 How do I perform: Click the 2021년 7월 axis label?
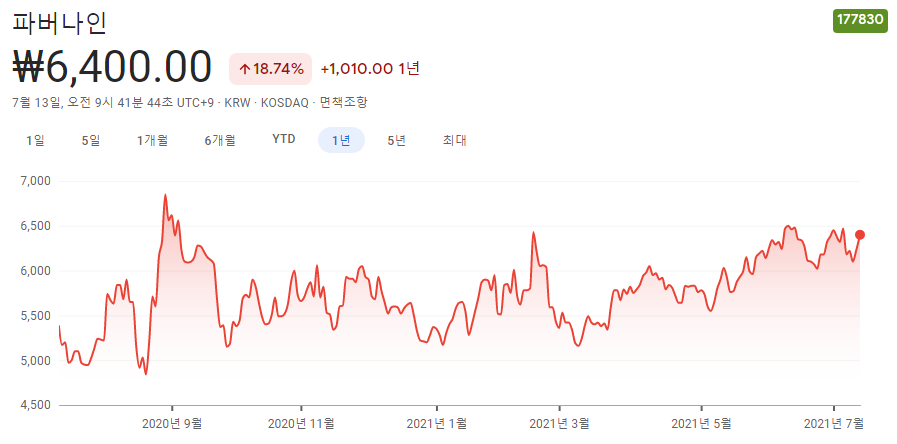834,424
